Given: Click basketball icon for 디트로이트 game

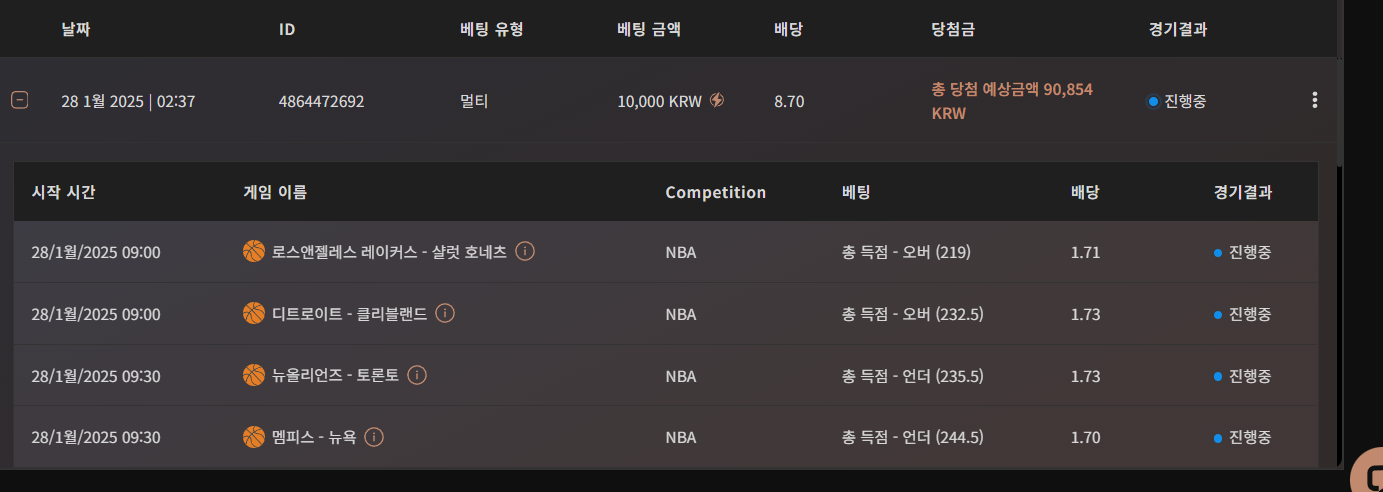Looking at the screenshot, I should point(254,313).
